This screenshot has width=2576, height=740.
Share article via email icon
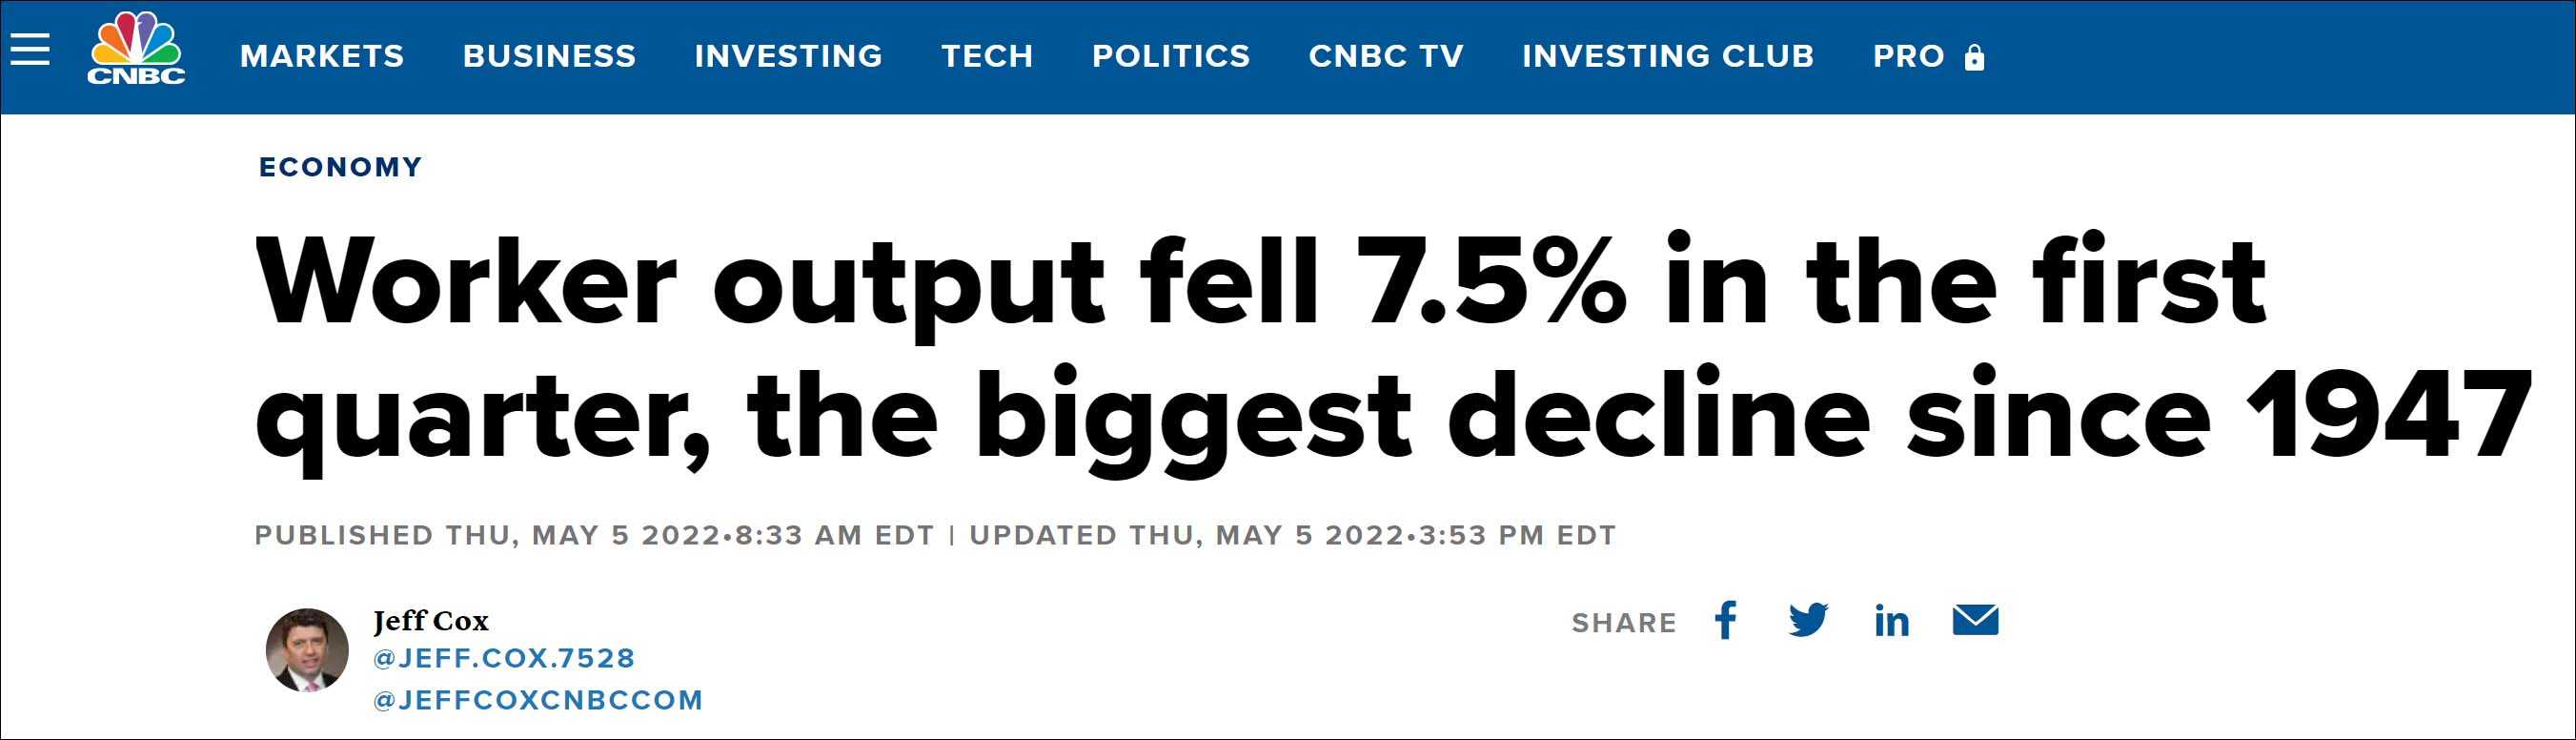tap(1975, 620)
